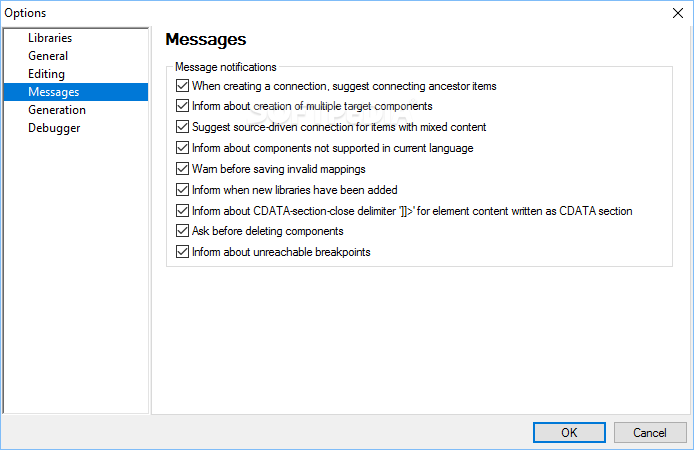Viewport: 694px width, 450px height.
Task: Uncheck ask before deleting components
Action: point(182,231)
